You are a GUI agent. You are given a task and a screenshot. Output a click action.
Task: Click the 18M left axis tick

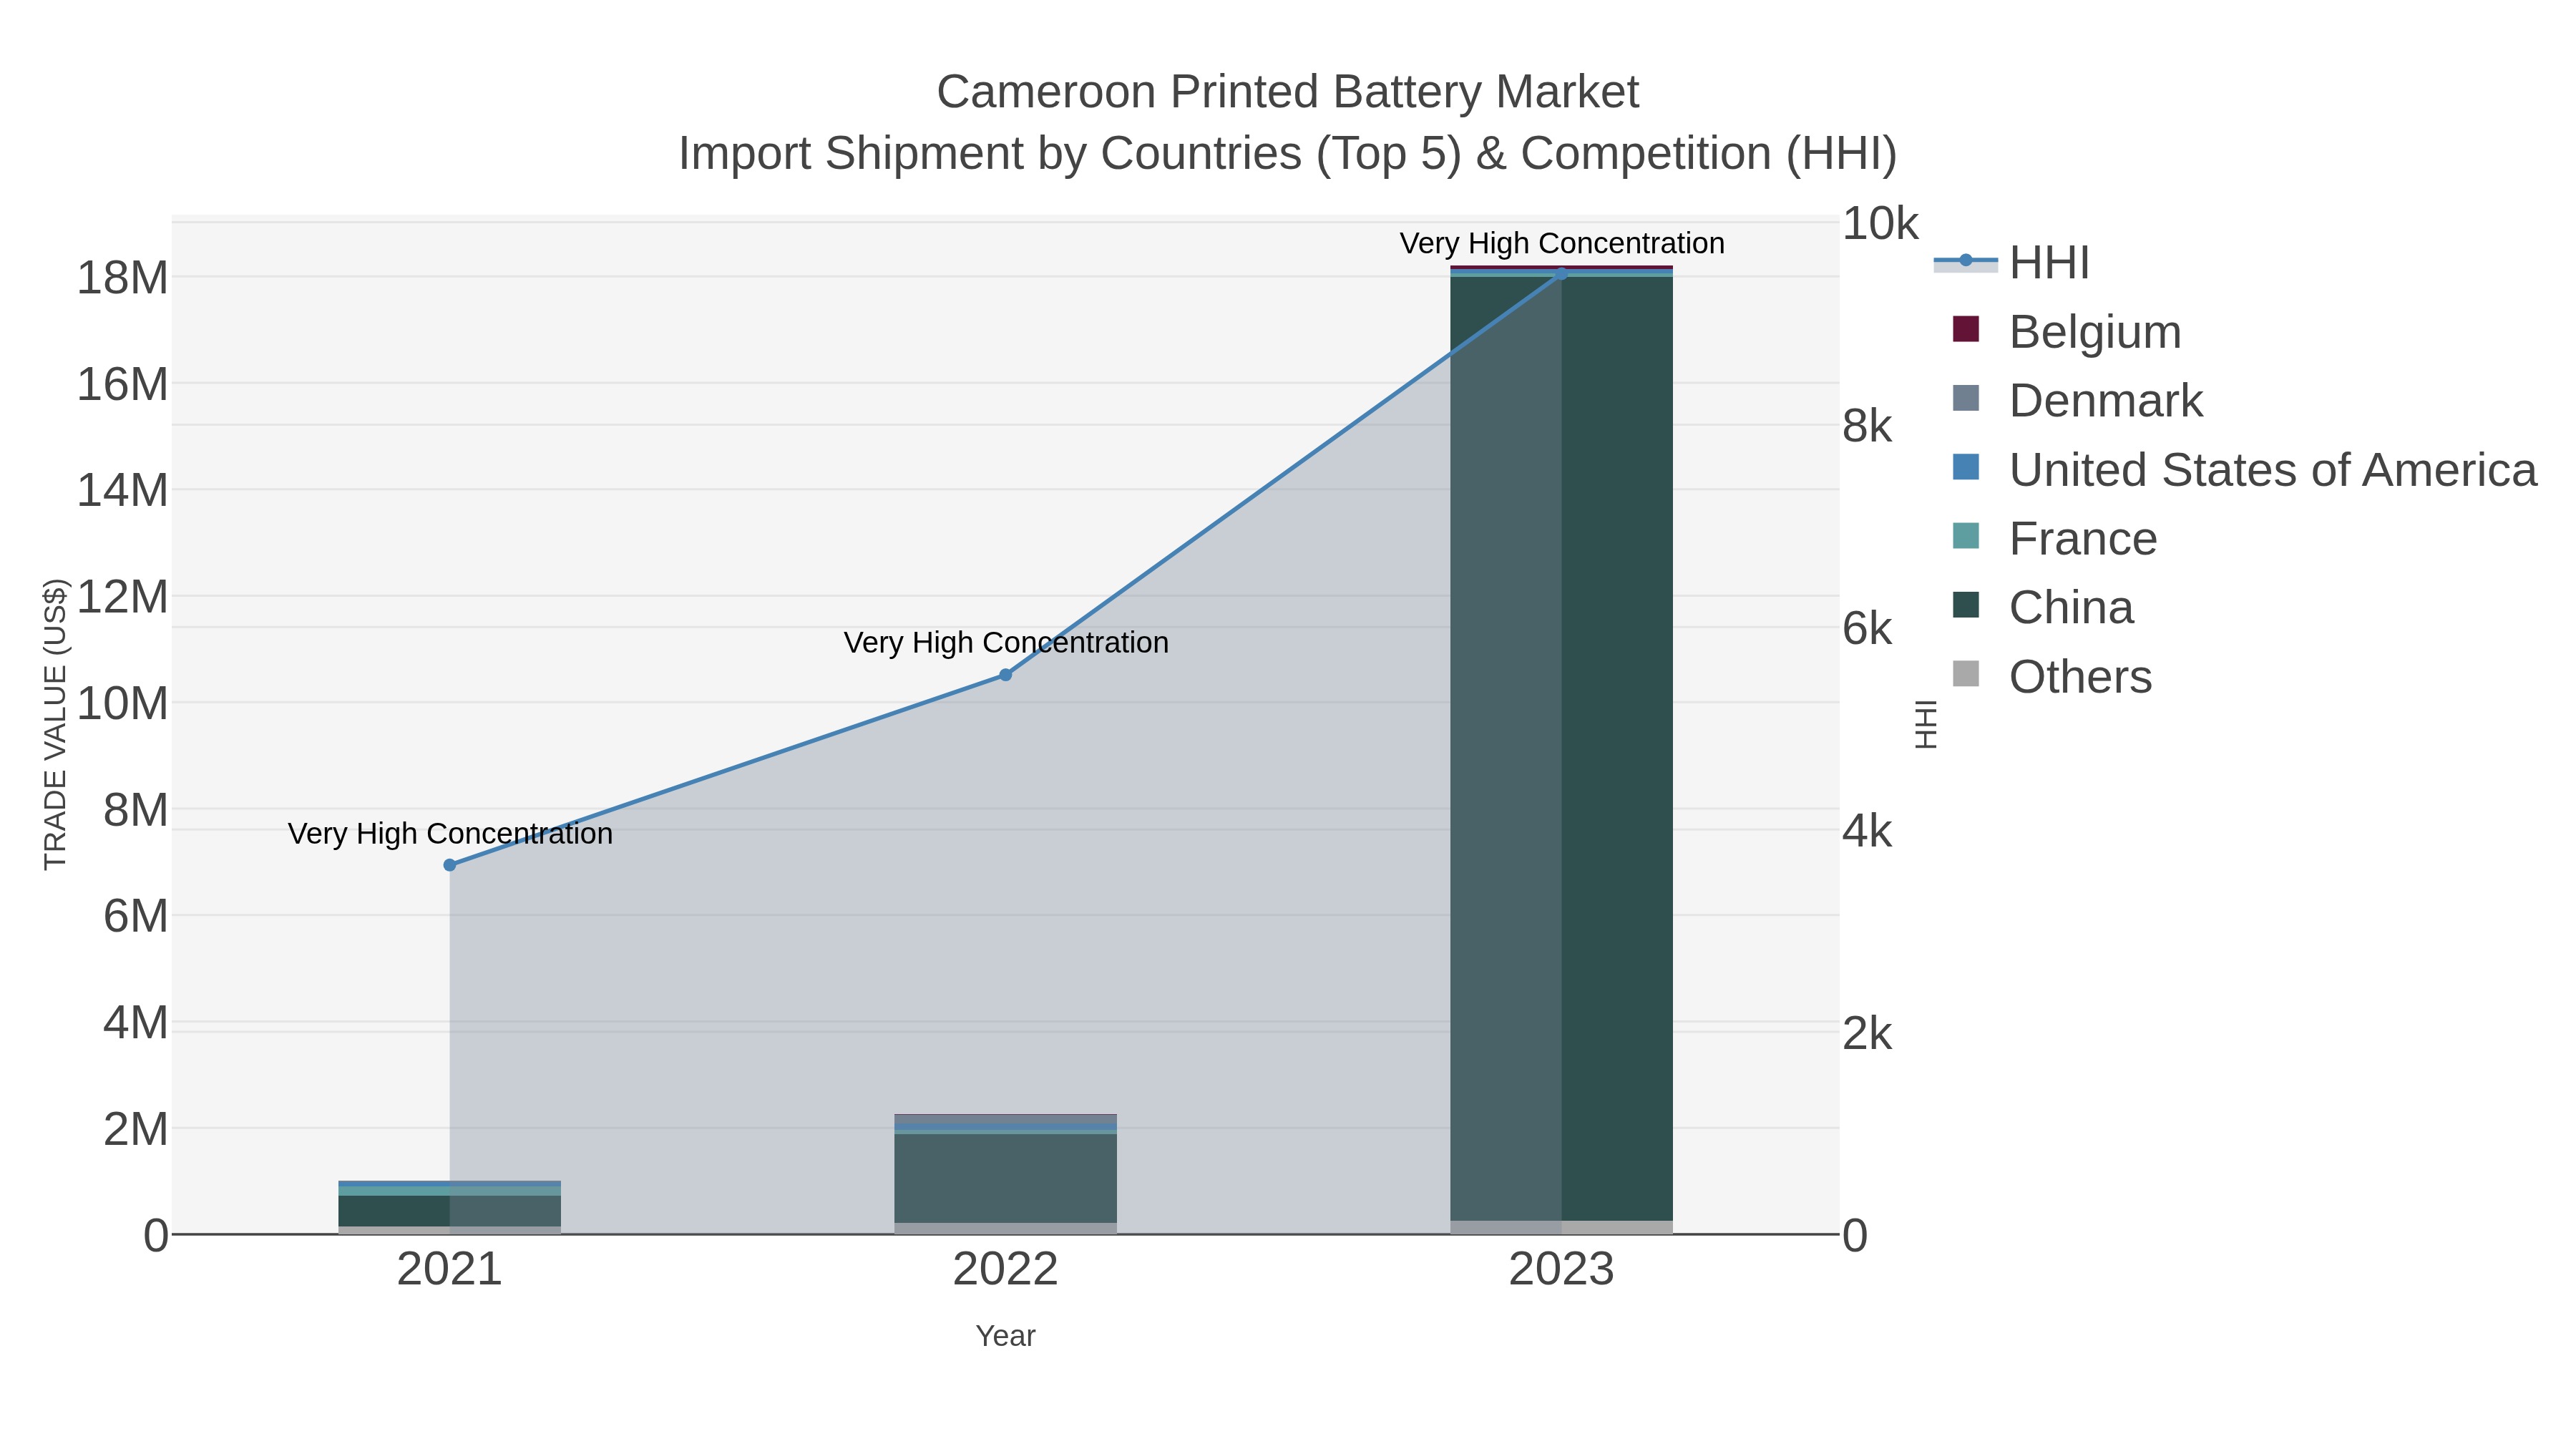(123, 278)
